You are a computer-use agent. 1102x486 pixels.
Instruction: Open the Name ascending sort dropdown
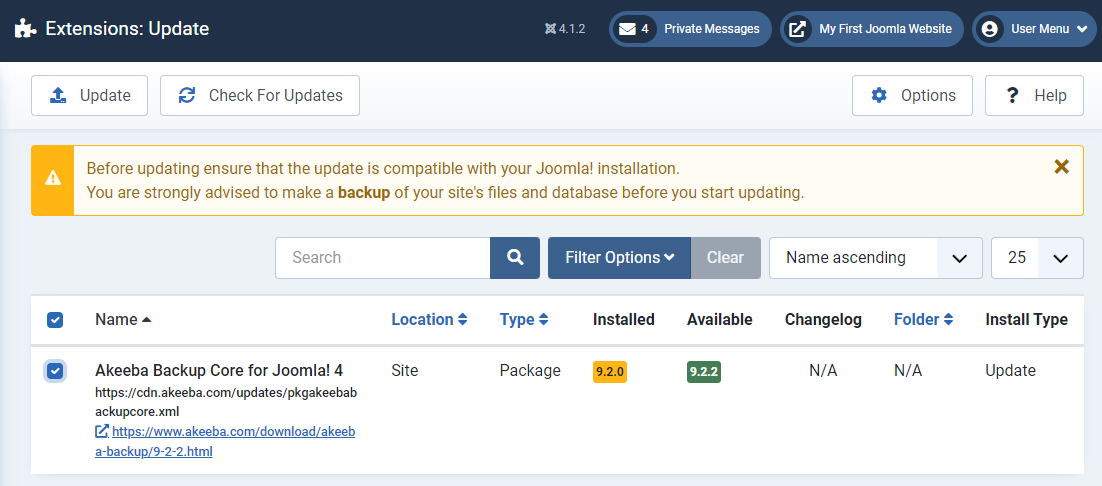(876, 258)
